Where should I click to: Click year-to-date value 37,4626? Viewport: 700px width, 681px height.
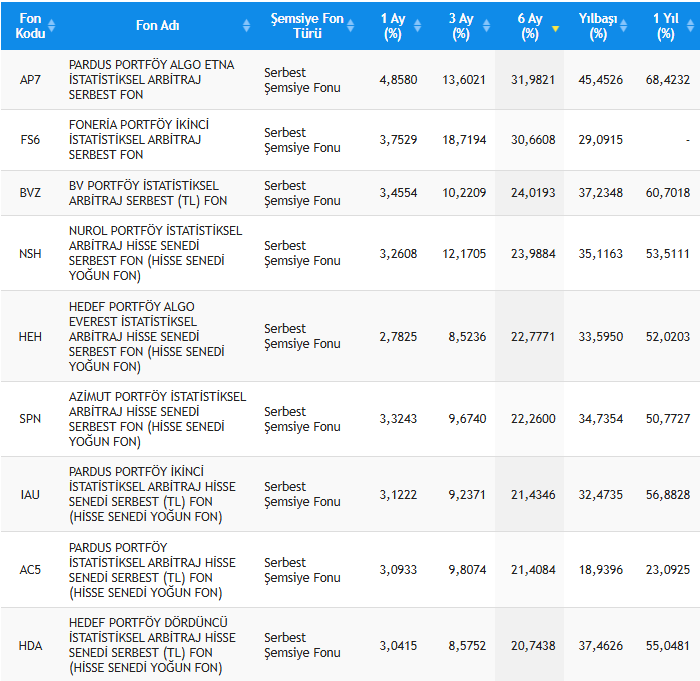[600, 646]
